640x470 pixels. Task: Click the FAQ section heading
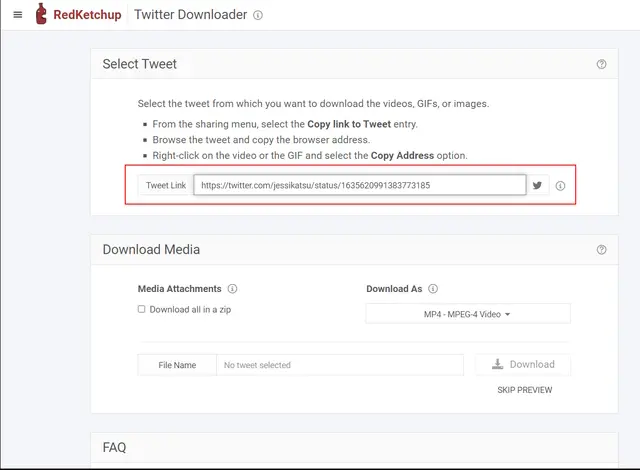point(114,447)
